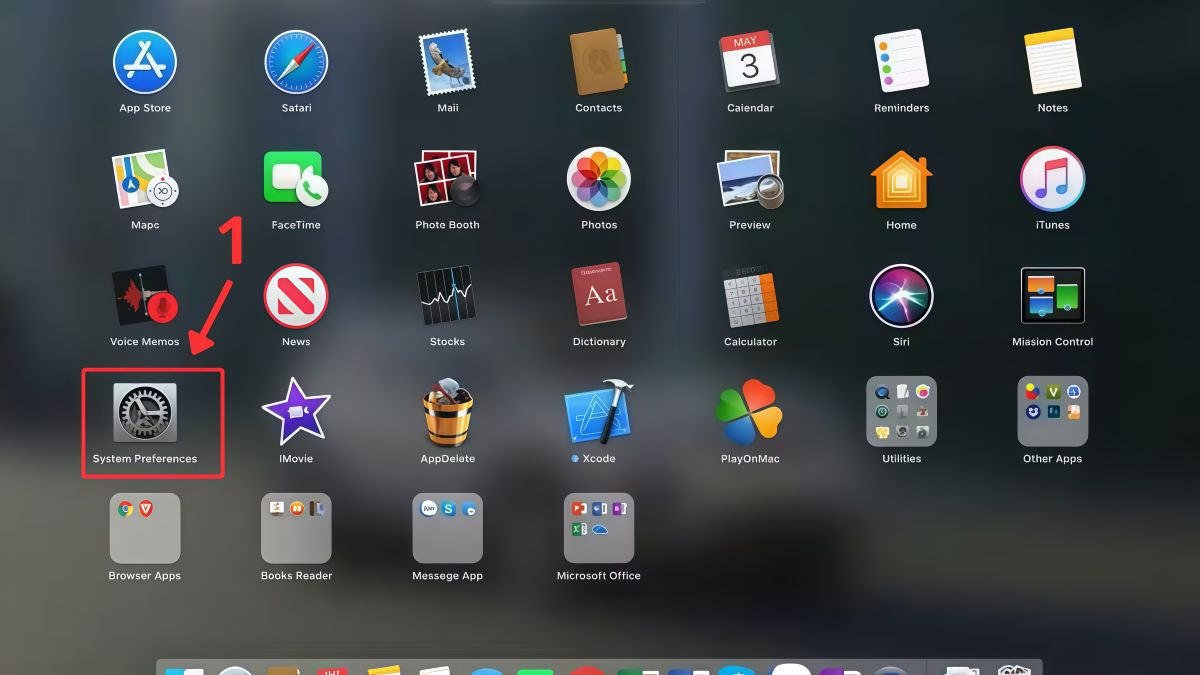
Task: Start Xcode from Launchpad
Action: [599, 412]
